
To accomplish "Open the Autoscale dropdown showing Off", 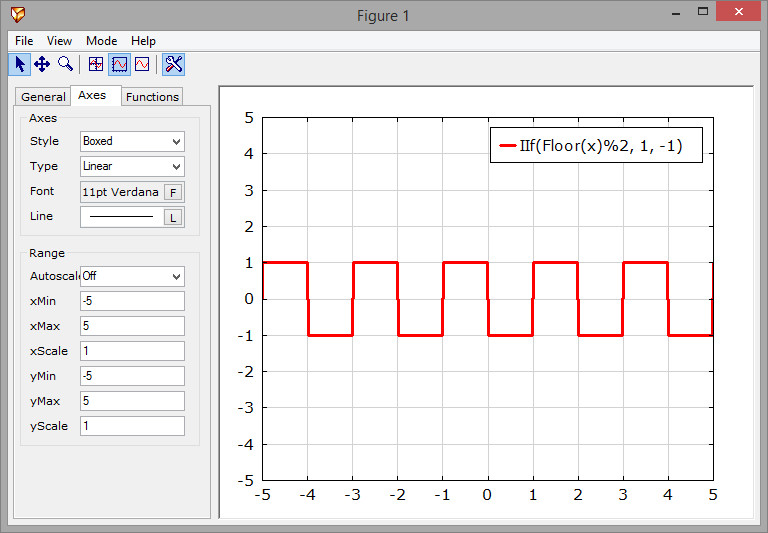I will (132, 276).
